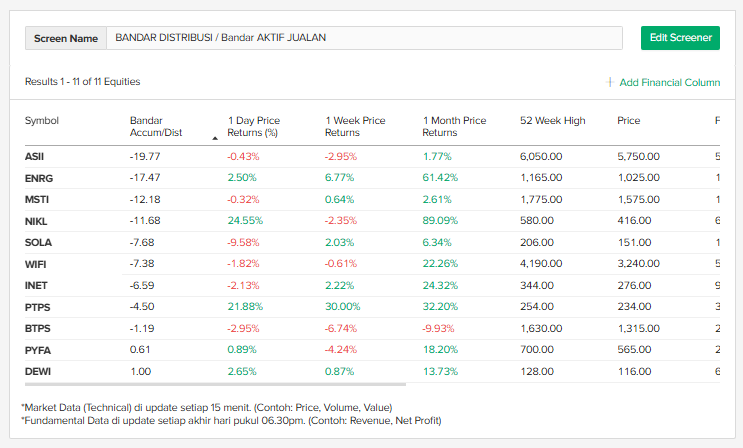Click the Add Financial Column link
The image size is (743, 448).
[x=669, y=82]
